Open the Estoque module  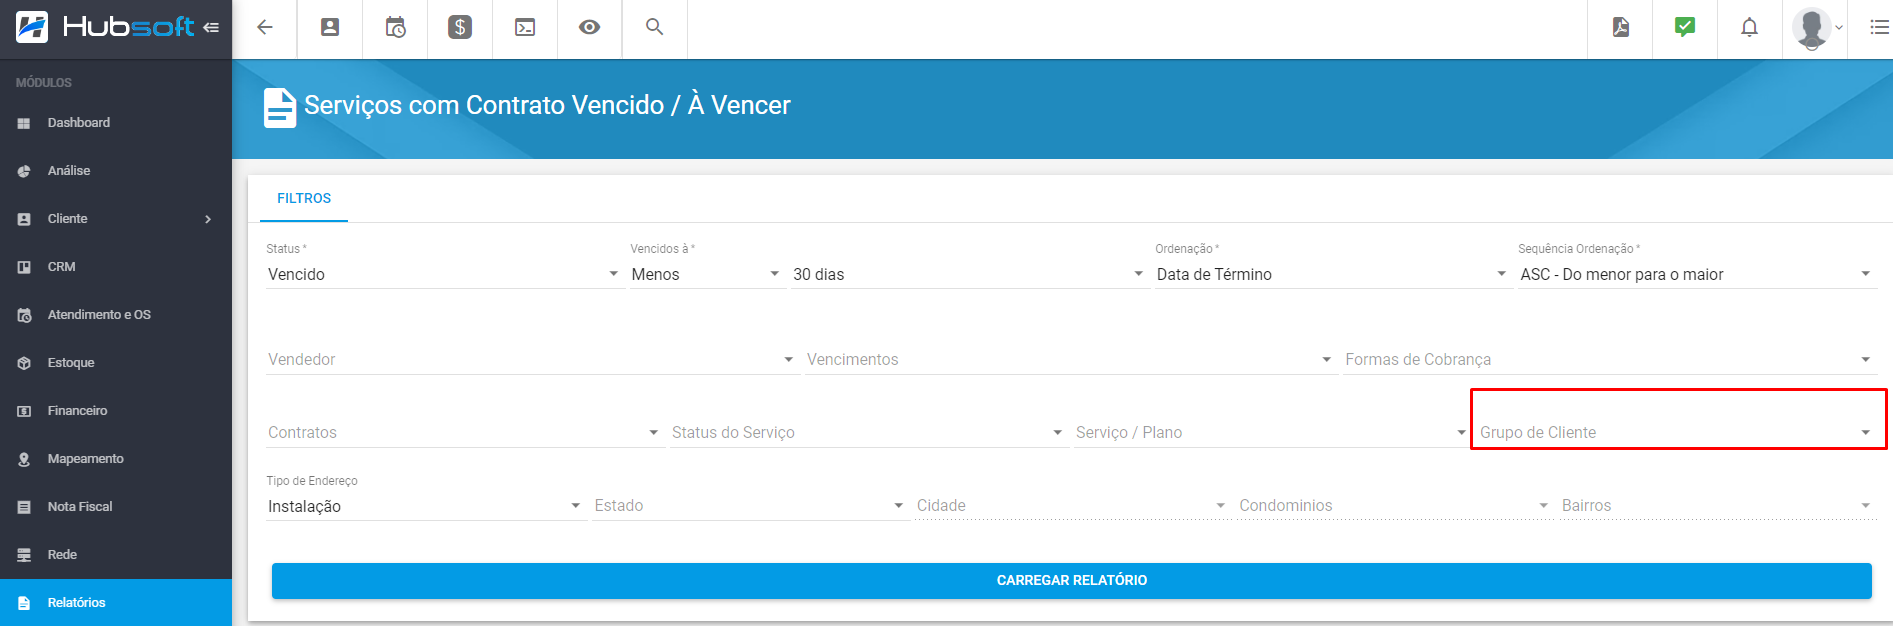coord(116,363)
